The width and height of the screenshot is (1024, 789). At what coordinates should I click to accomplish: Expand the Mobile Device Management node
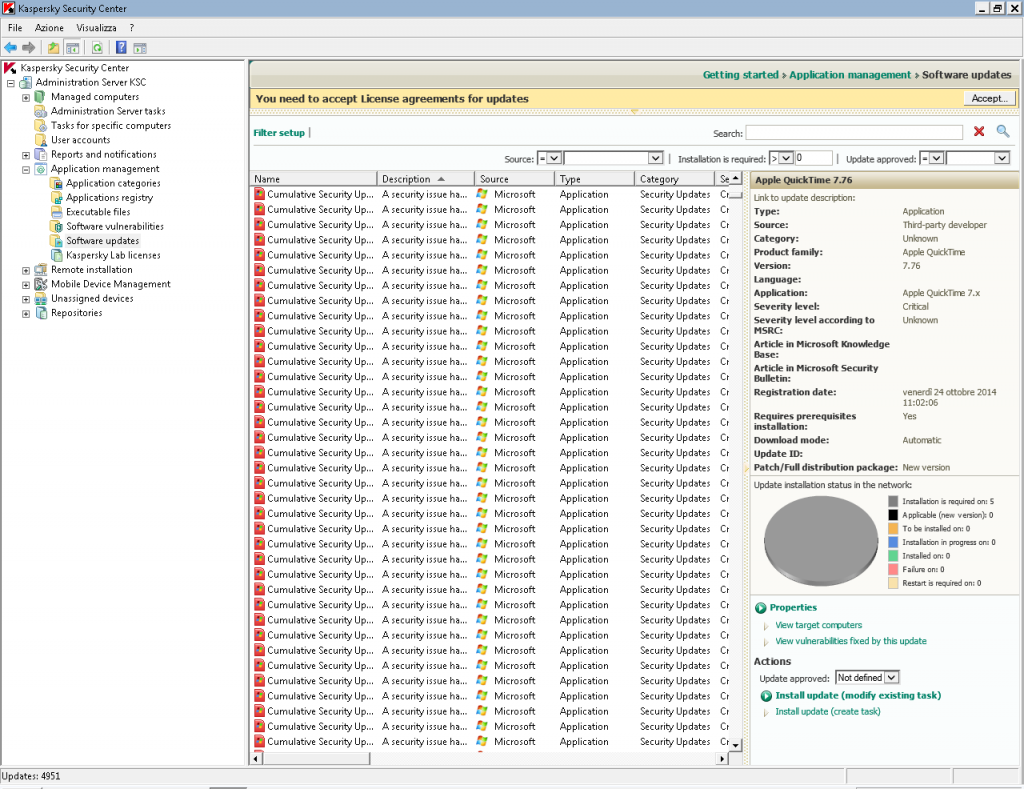click(x=26, y=285)
